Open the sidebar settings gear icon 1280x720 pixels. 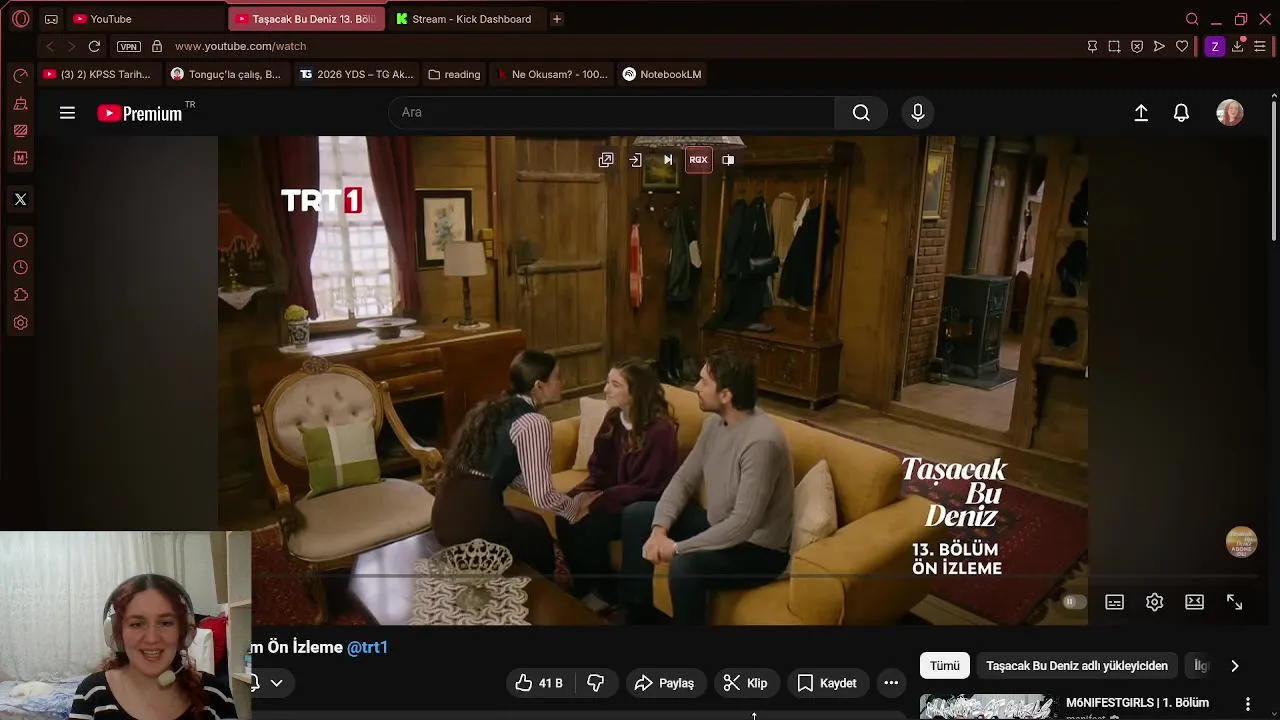[x=20, y=323]
